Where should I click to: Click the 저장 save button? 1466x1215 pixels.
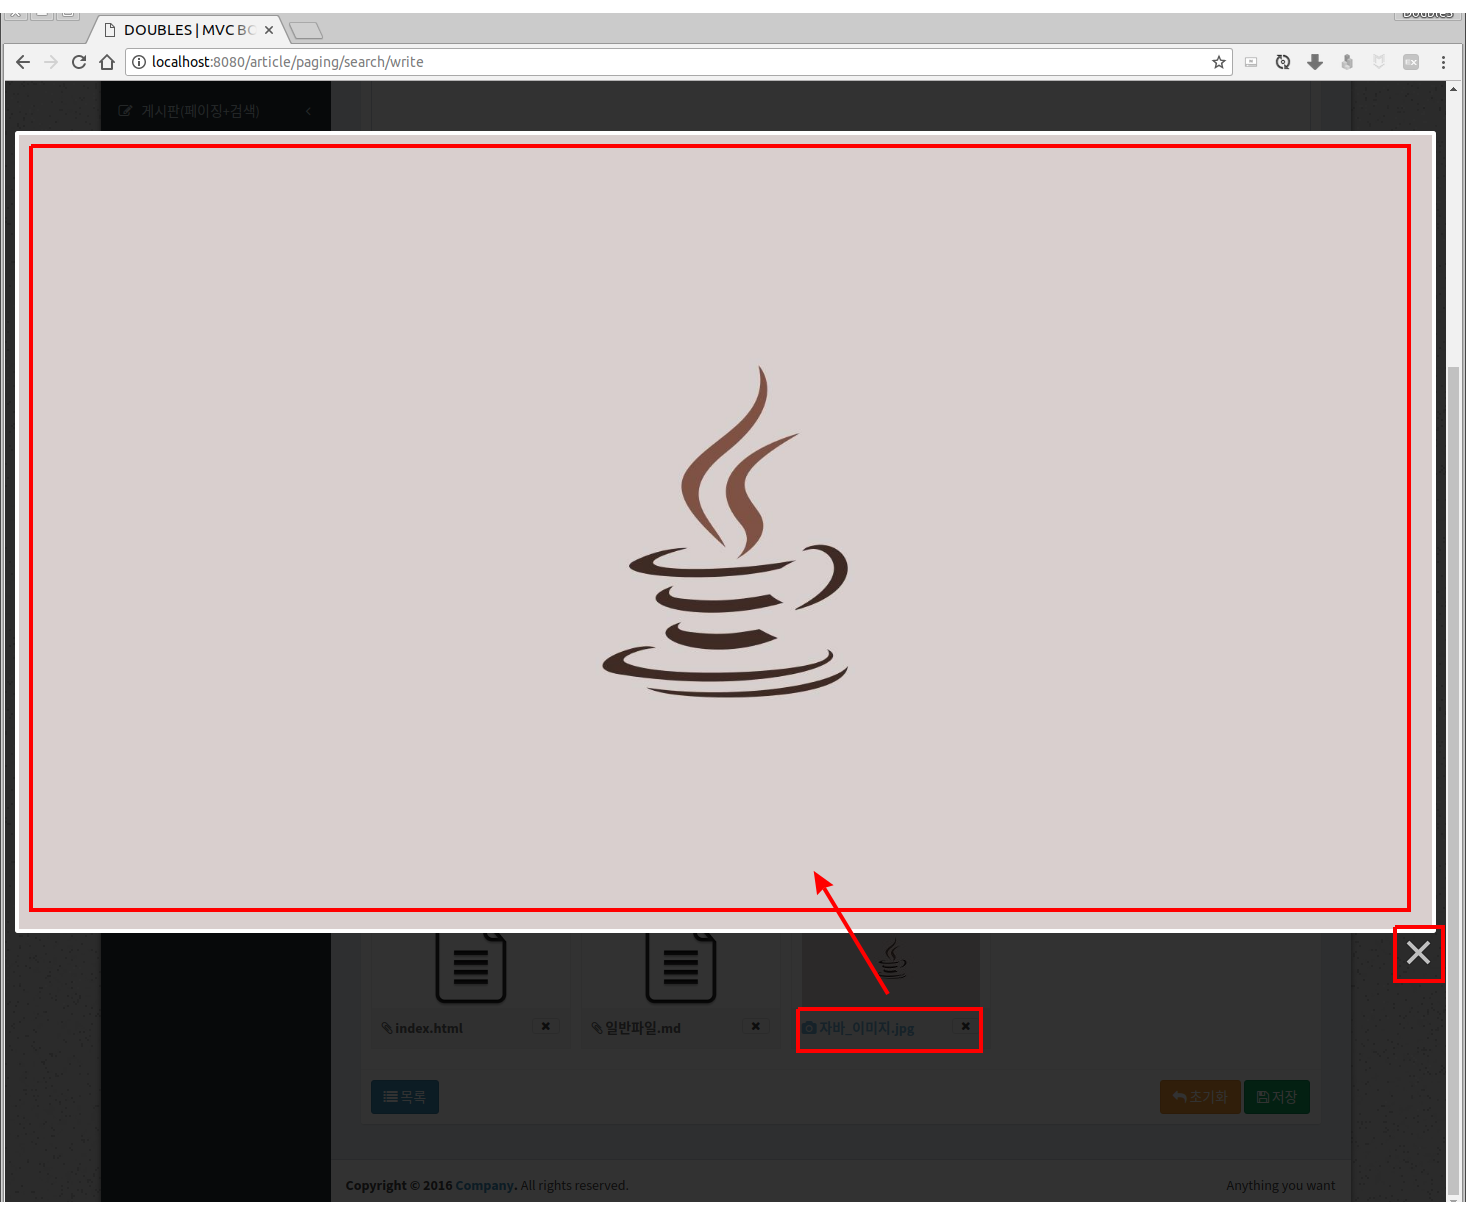tap(1277, 1097)
